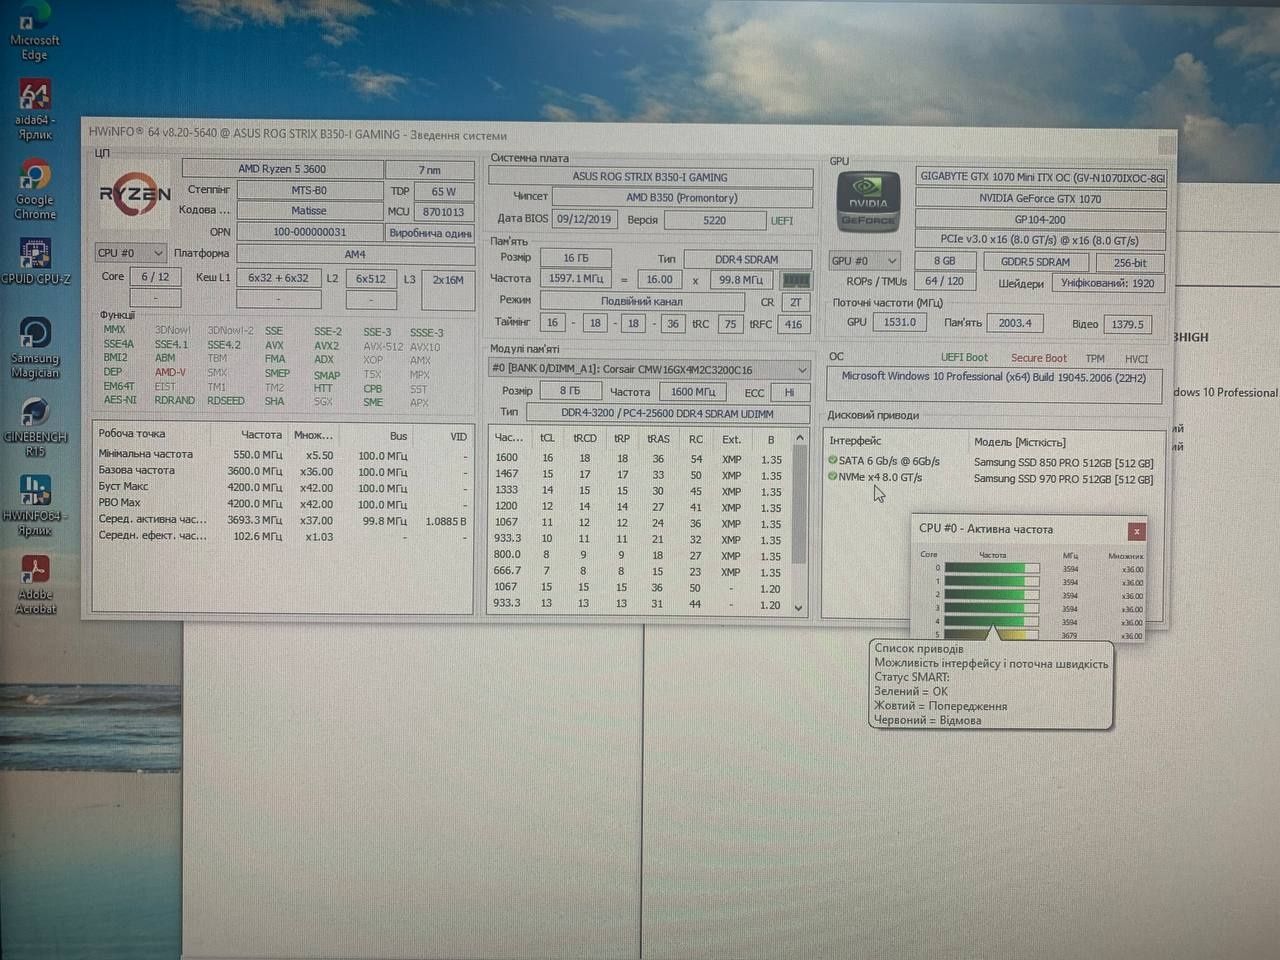Click the TPM label in OS section

click(x=1095, y=358)
